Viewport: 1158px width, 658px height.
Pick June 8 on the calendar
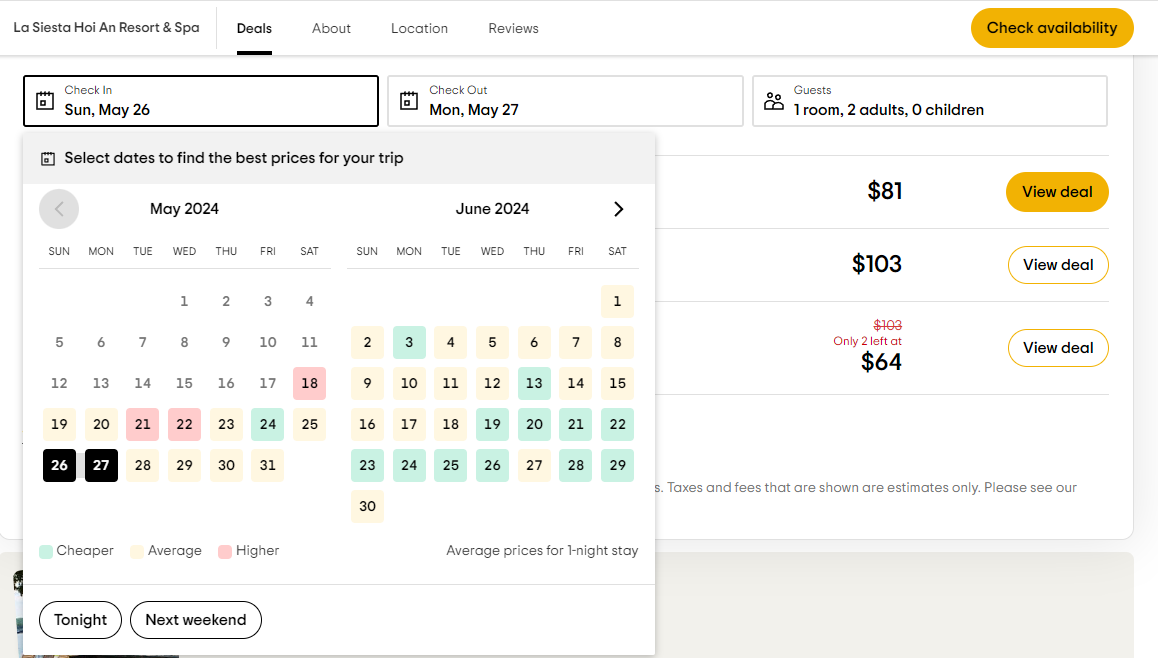(617, 343)
